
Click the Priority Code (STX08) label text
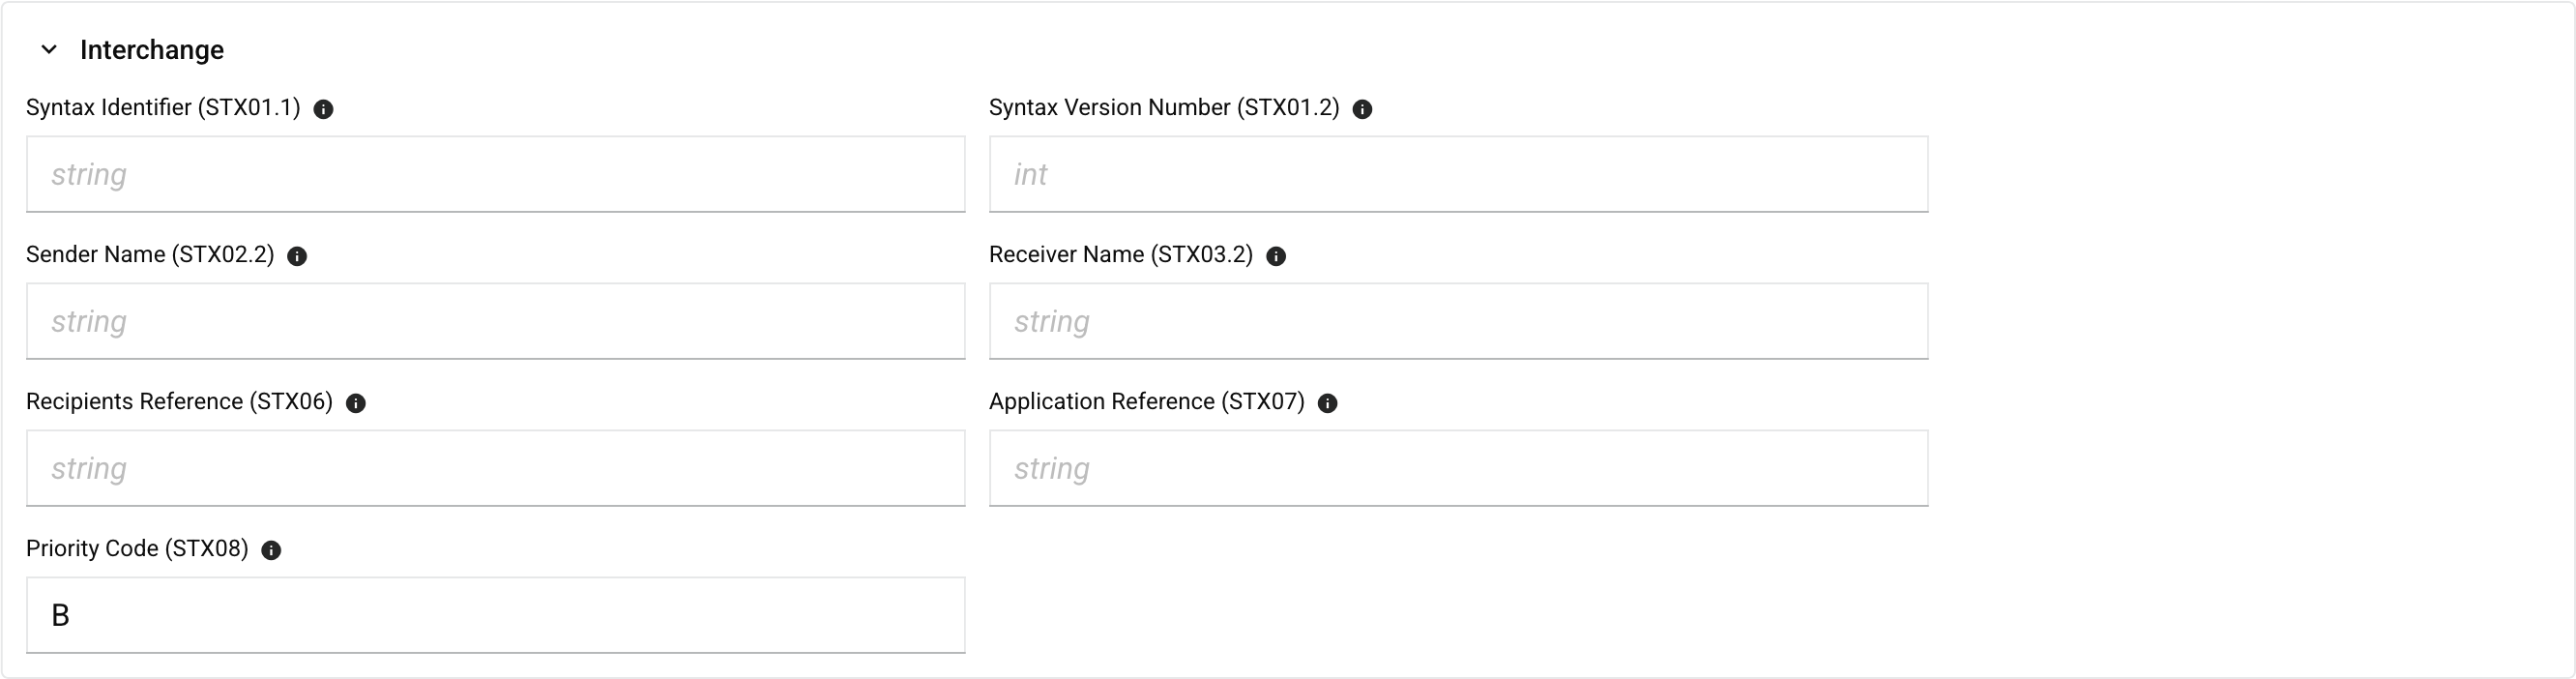137,549
